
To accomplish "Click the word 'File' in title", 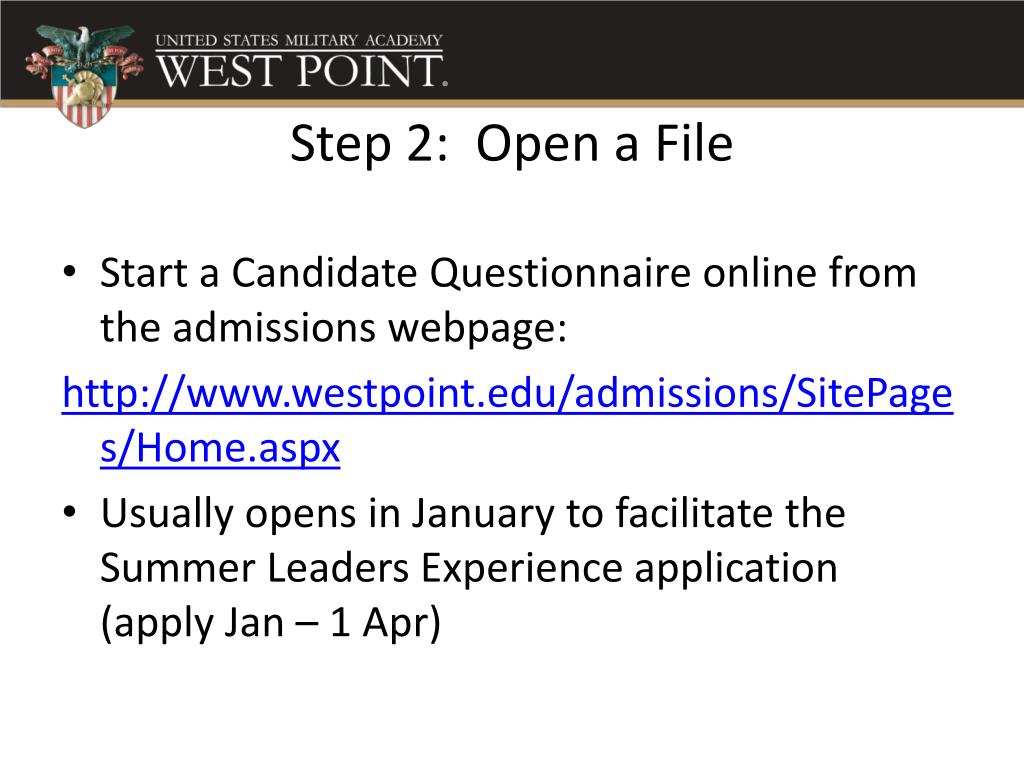I will click(x=694, y=143).
